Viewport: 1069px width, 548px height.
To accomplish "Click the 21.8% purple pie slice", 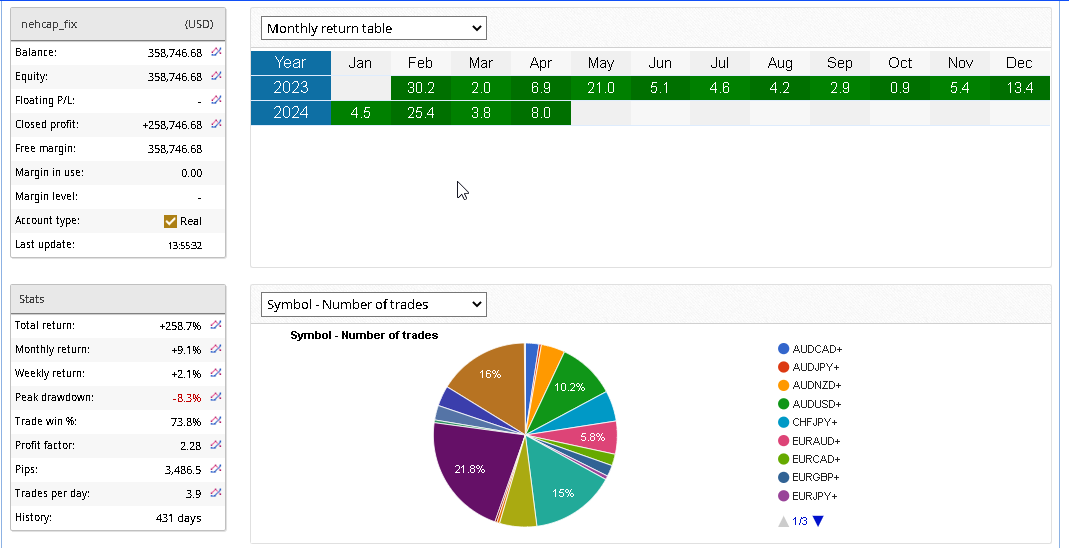I will click(468, 470).
